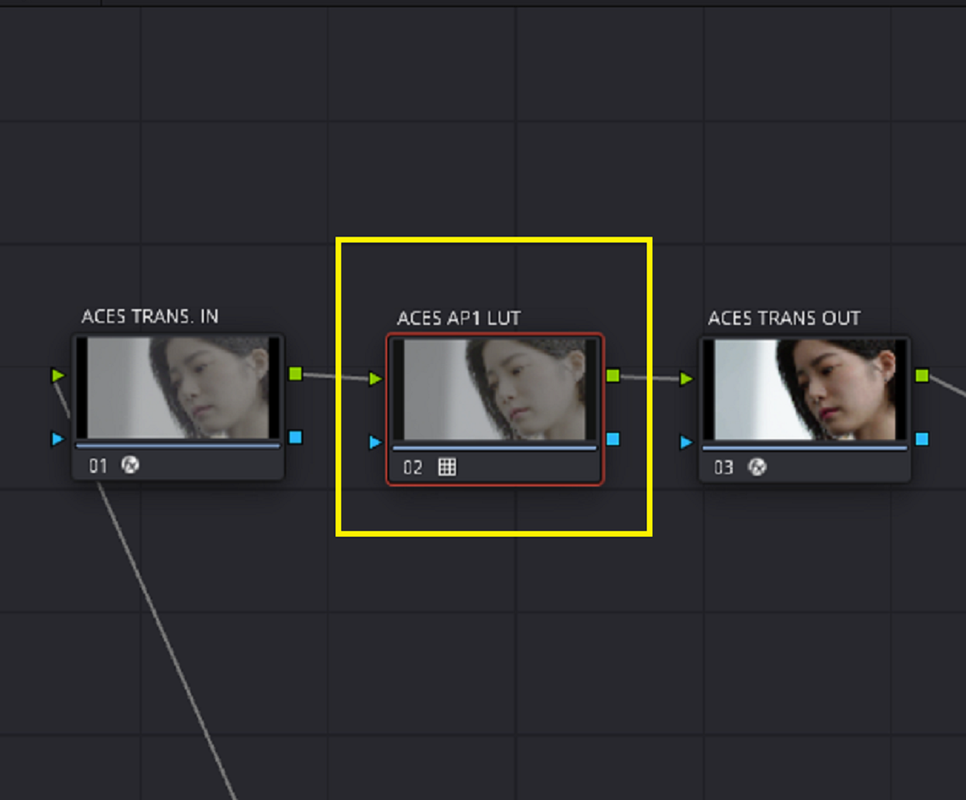
Task: Select blue key input of ACES TRANS OUT node
Action: point(686,442)
